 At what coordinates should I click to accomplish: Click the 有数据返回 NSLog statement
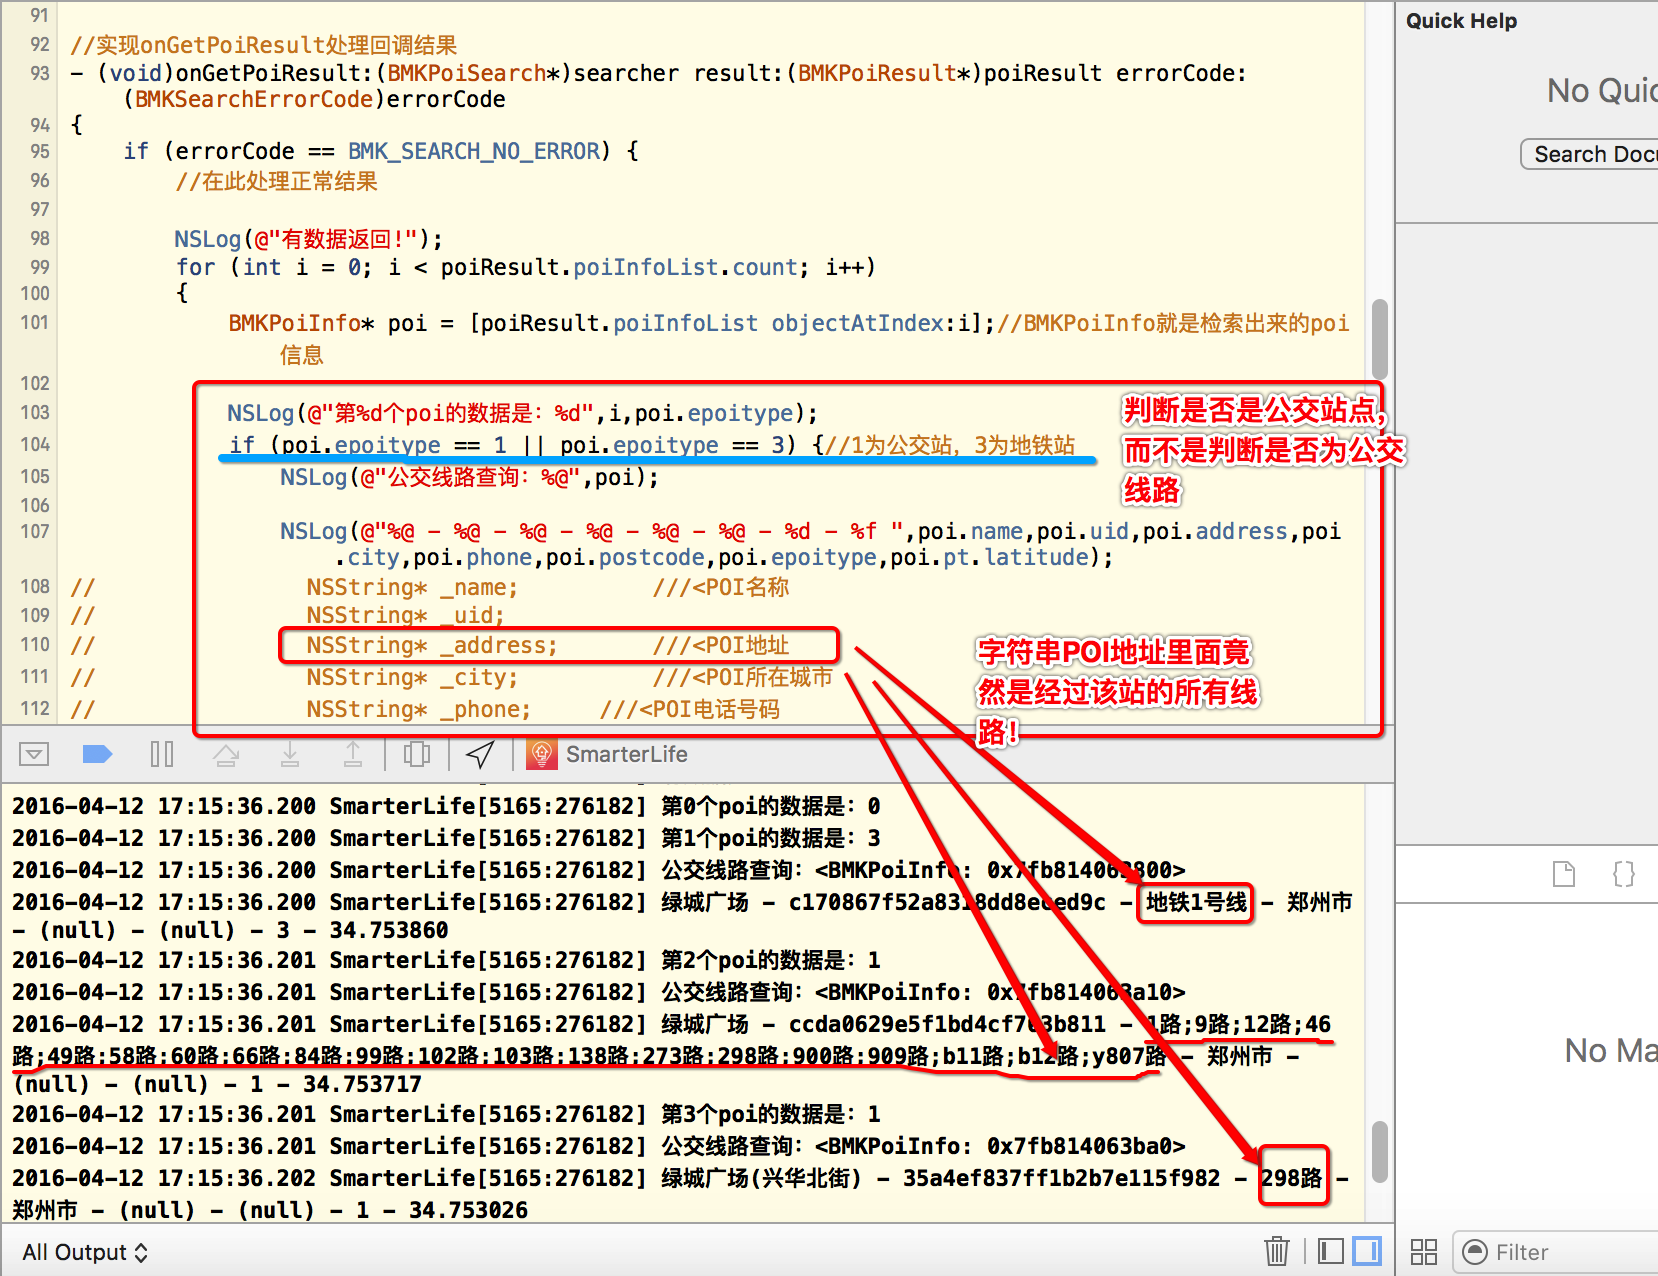[x=308, y=239]
